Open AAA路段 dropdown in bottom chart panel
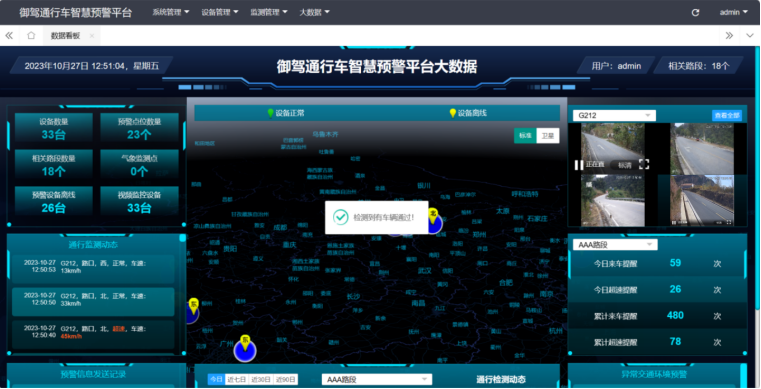The image size is (761, 389). coord(377,379)
